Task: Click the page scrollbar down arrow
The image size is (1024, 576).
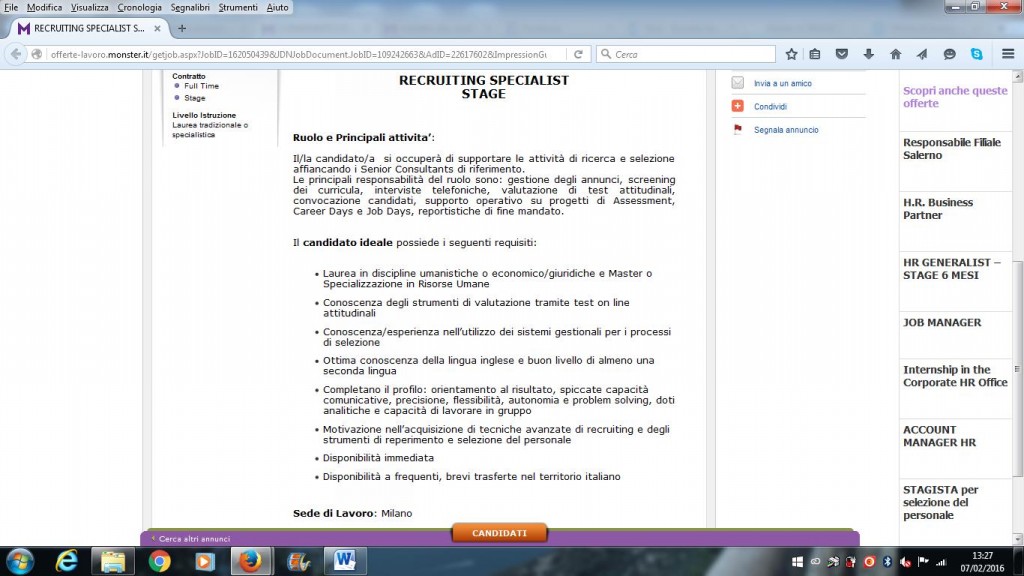Action: (1017, 539)
